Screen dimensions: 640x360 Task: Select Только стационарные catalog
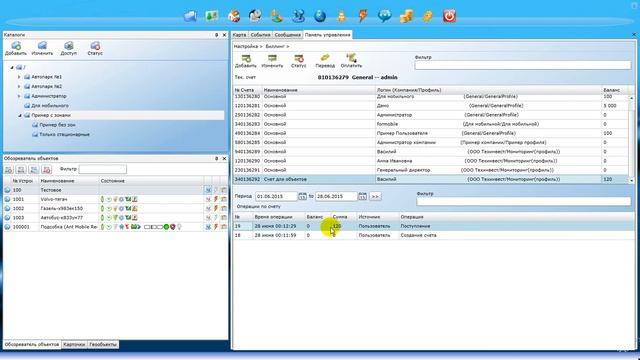coord(64,134)
